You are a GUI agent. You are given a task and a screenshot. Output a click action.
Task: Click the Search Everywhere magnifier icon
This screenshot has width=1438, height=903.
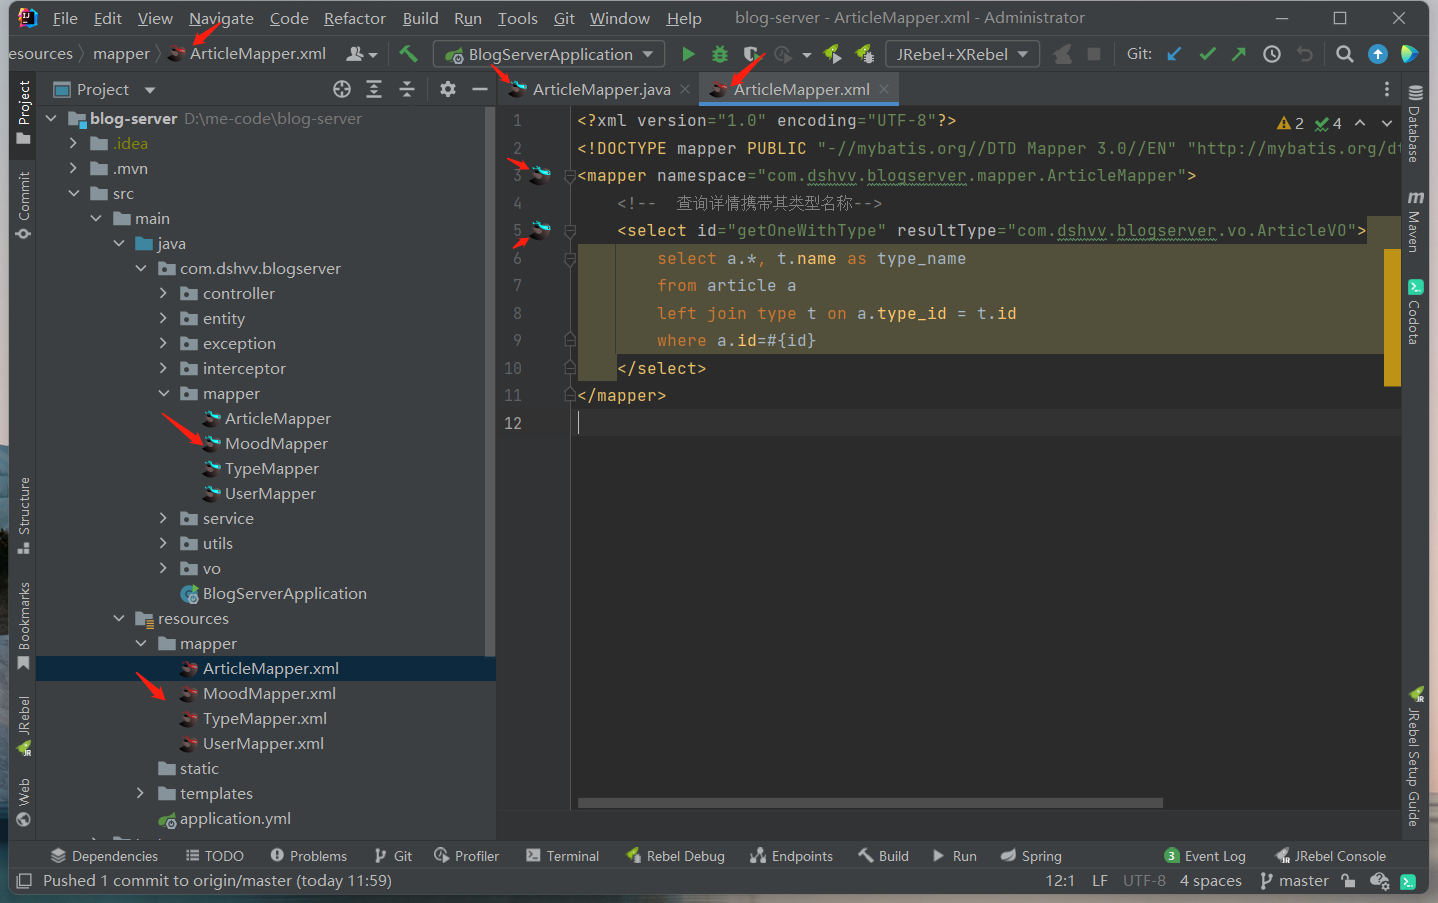[1345, 54]
